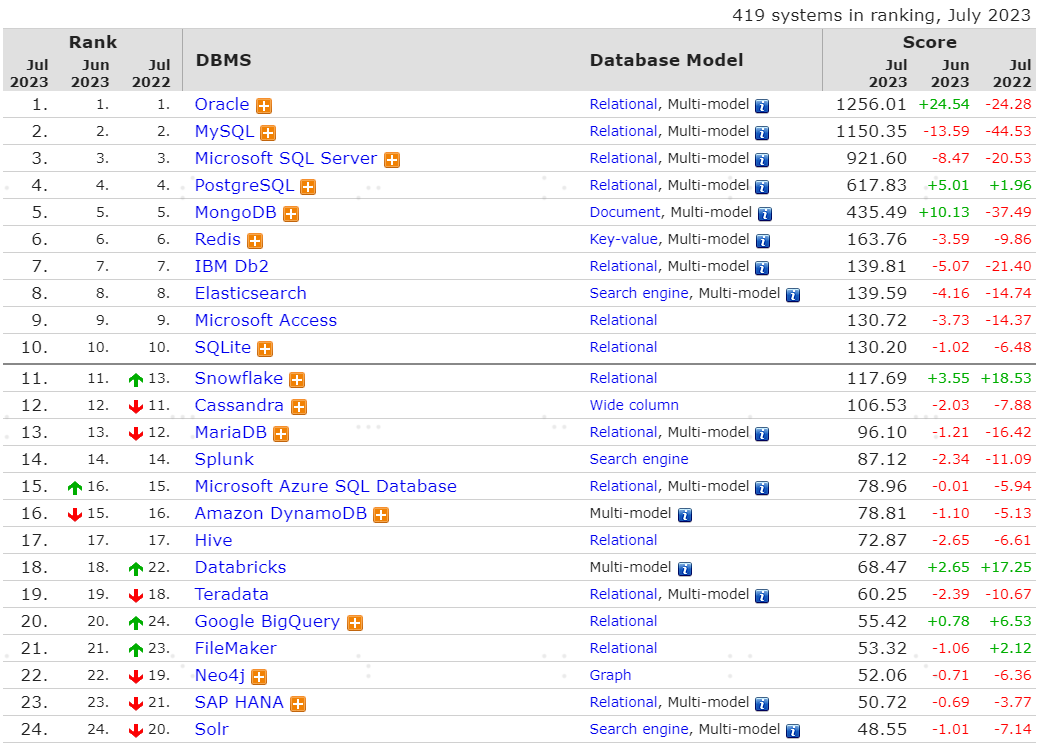Click the orange plus icon next to Oracle

tap(264, 106)
